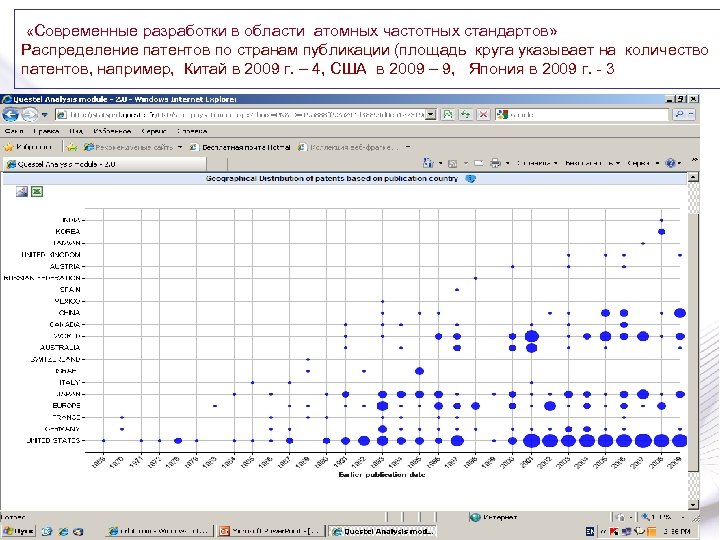Open the Безопасность command bar menu

pyautogui.click(x=592, y=163)
